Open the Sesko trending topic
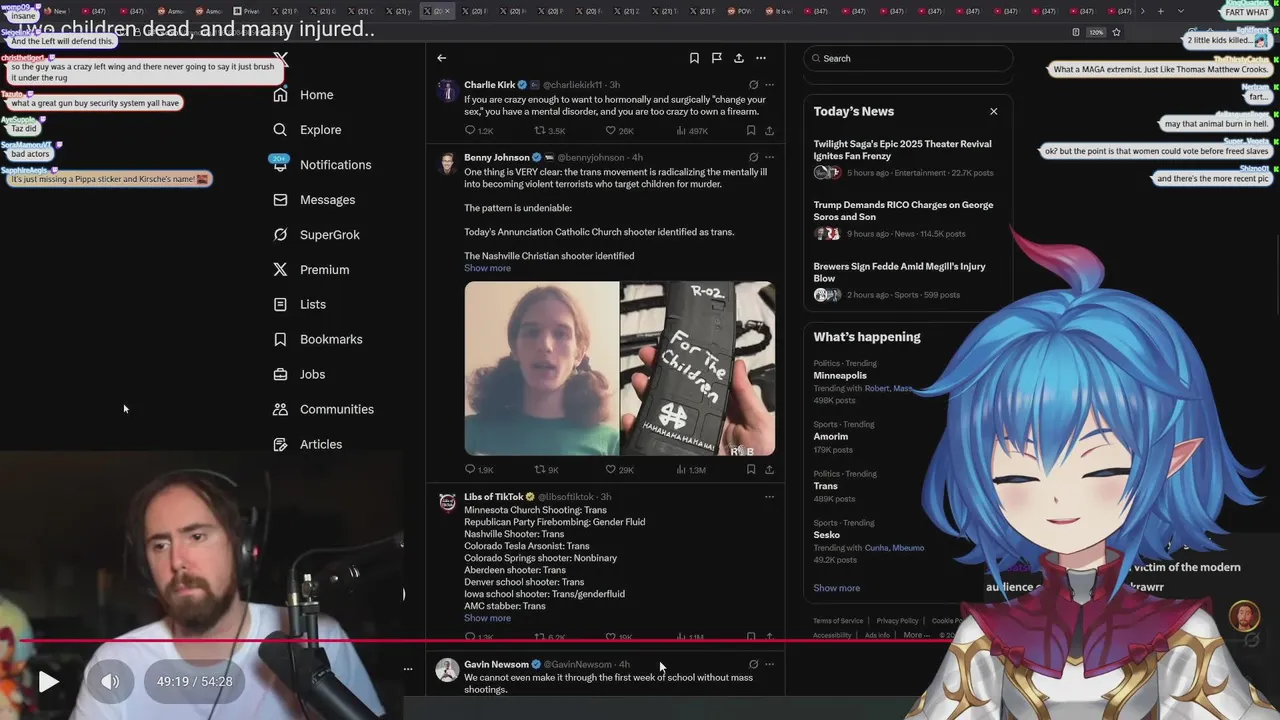1280x720 pixels. [827, 535]
